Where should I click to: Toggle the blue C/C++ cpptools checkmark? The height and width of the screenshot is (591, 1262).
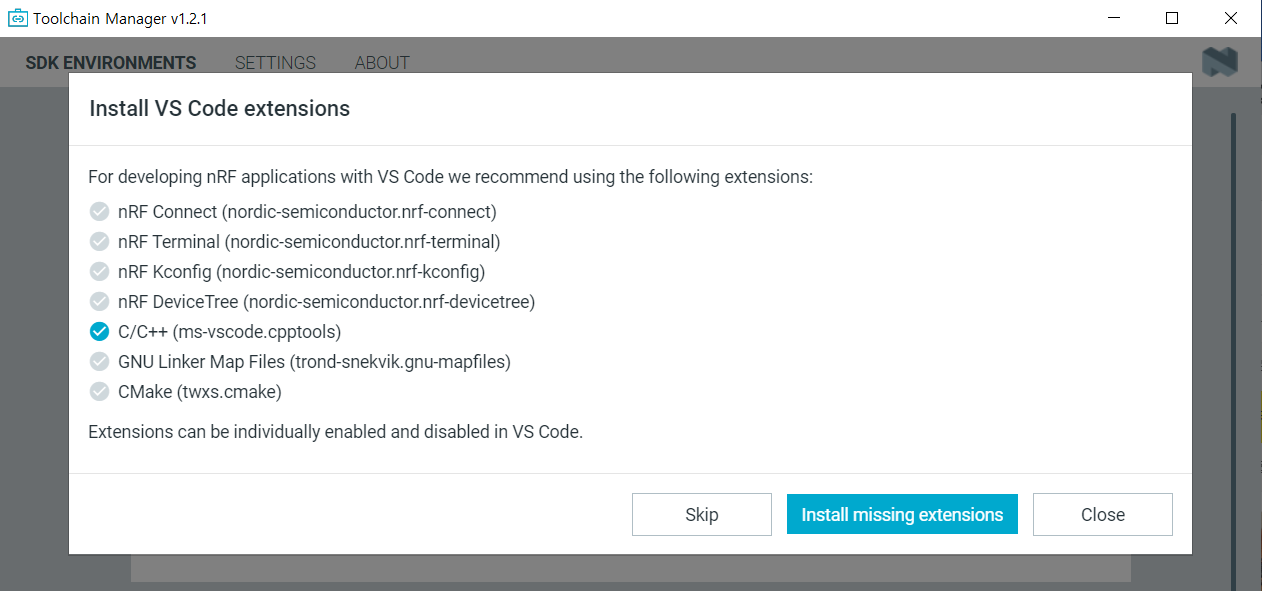click(x=99, y=332)
